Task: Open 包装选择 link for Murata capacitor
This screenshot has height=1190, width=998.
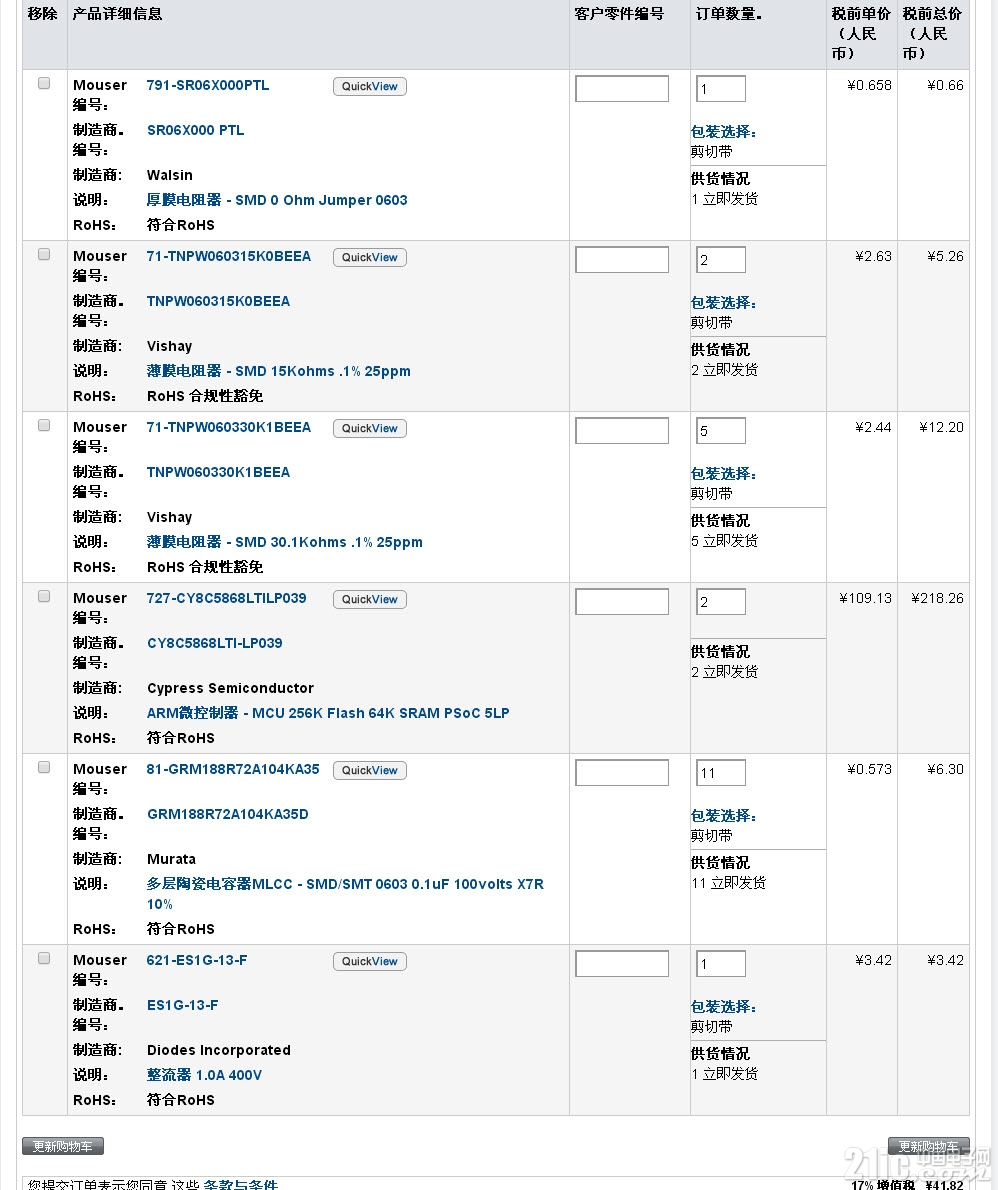Action: coord(723,816)
